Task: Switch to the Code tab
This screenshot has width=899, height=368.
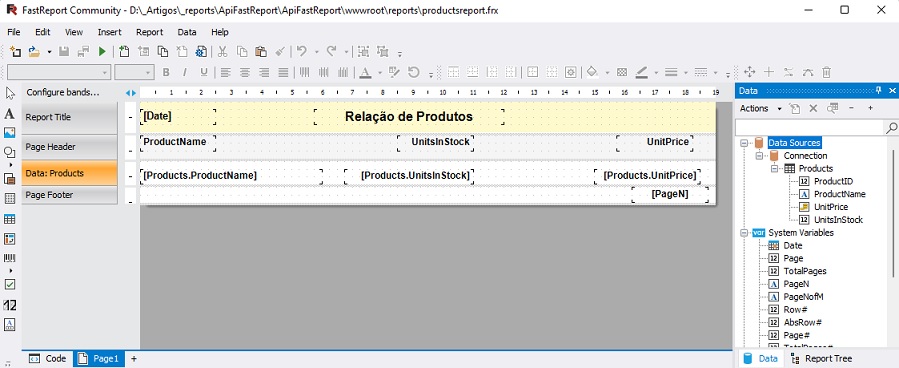Action: [48, 359]
